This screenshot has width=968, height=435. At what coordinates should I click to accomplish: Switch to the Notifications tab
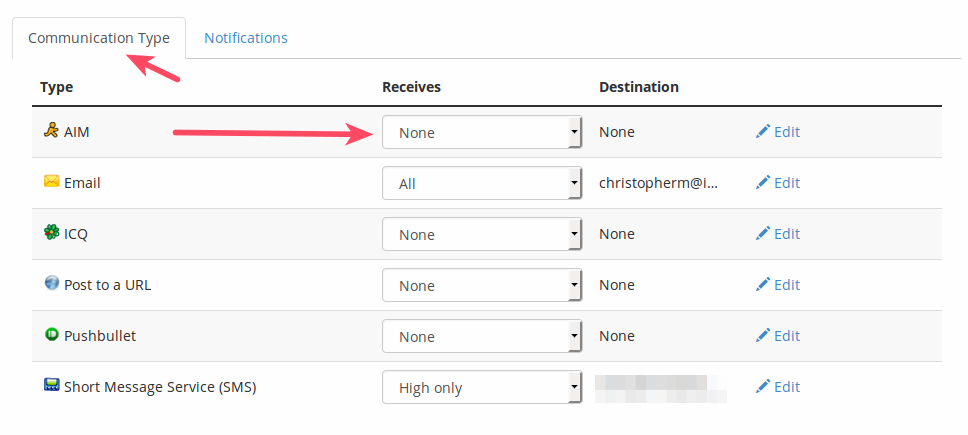[x=246, y=38]
